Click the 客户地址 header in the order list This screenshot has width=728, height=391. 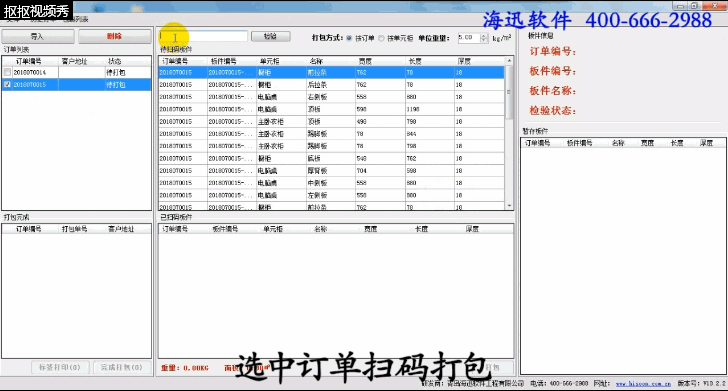coord(74,61)
